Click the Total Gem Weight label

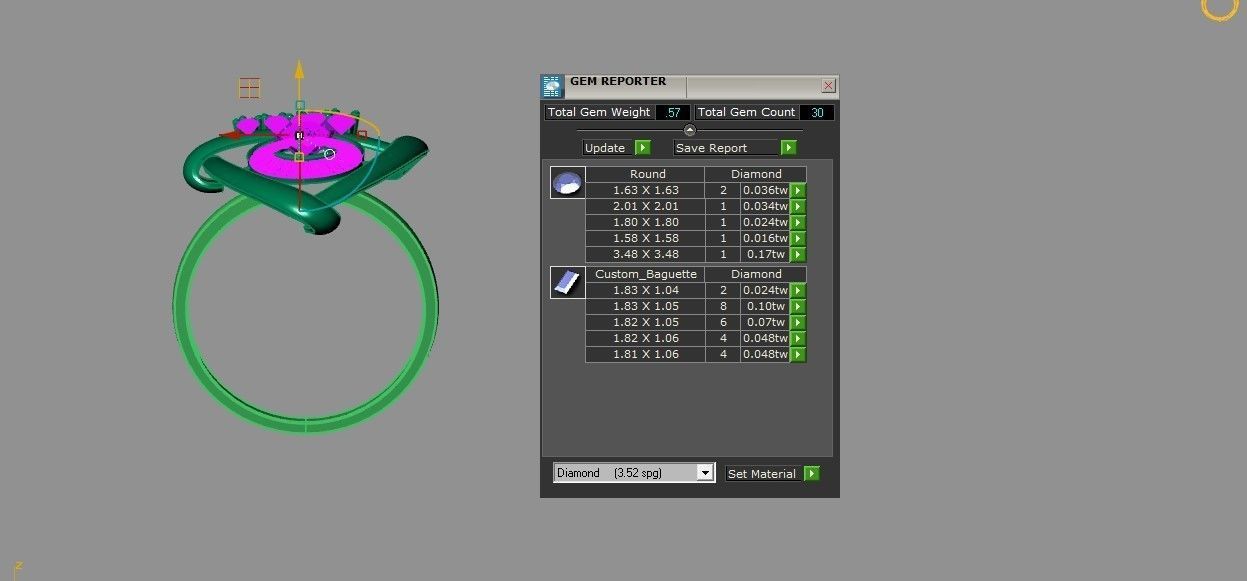click(x=599, y=112)
